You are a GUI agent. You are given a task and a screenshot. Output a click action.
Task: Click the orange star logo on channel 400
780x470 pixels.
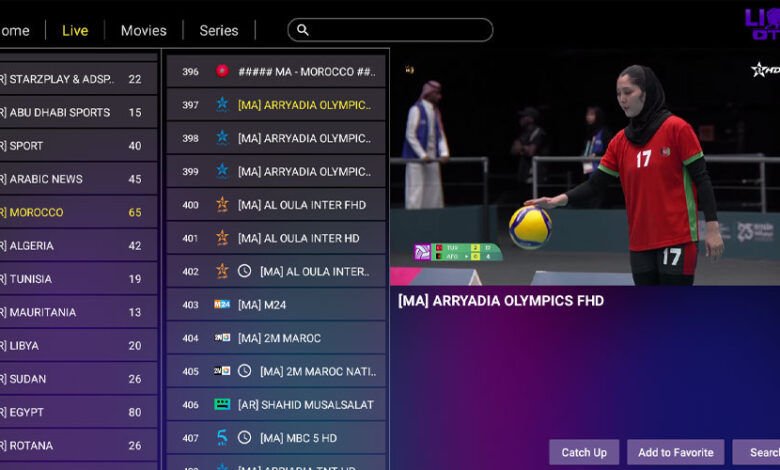coord(222,205)
